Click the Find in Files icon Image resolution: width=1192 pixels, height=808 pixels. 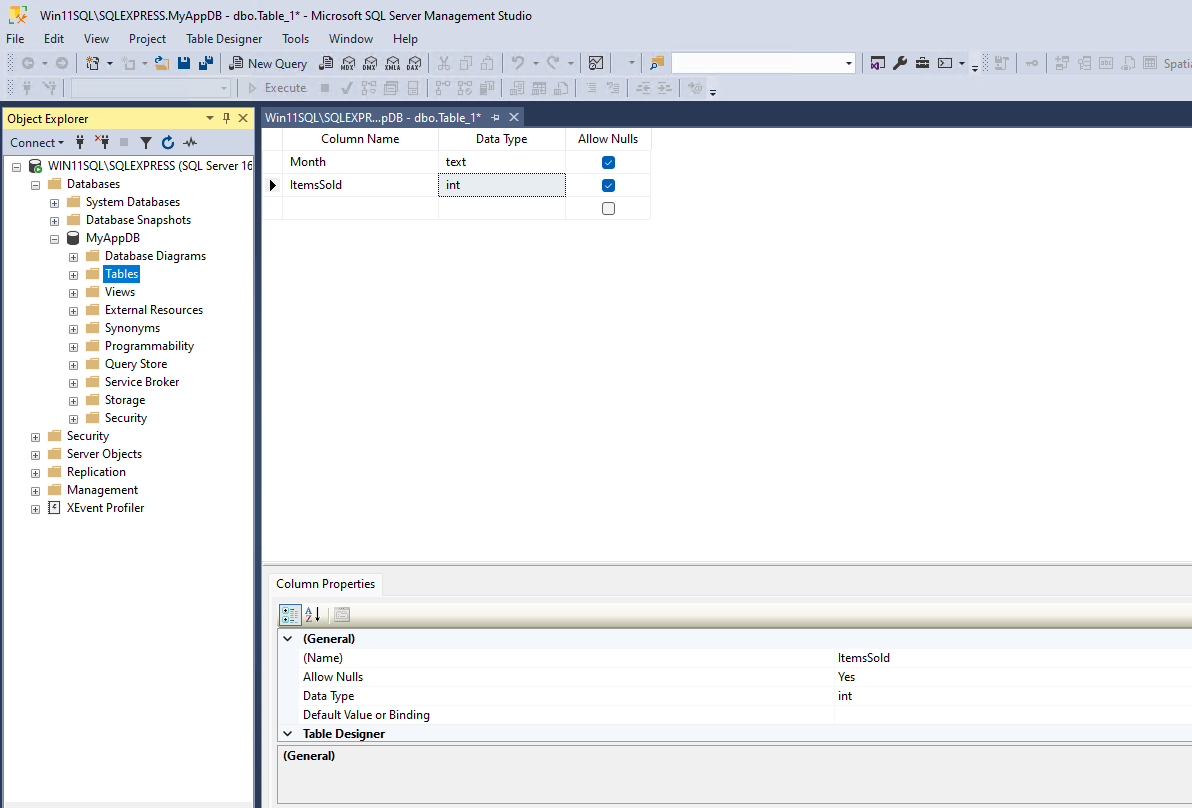point(657,63)
